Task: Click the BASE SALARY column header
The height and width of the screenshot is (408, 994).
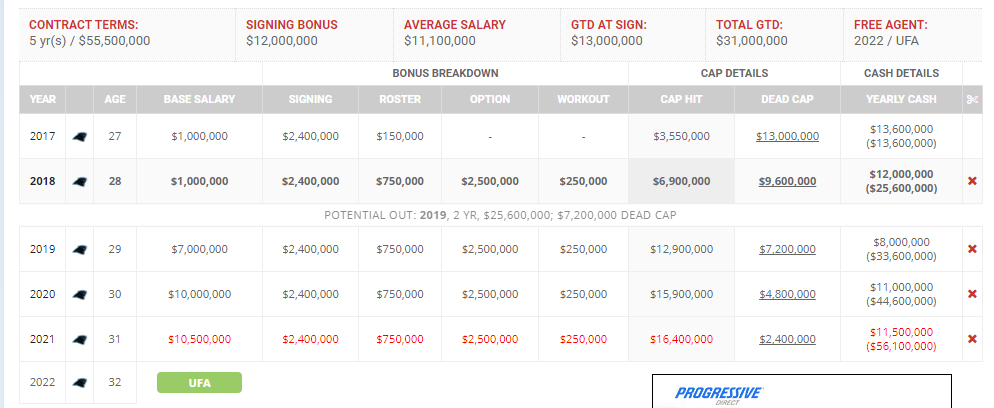Action: (199, 99)
